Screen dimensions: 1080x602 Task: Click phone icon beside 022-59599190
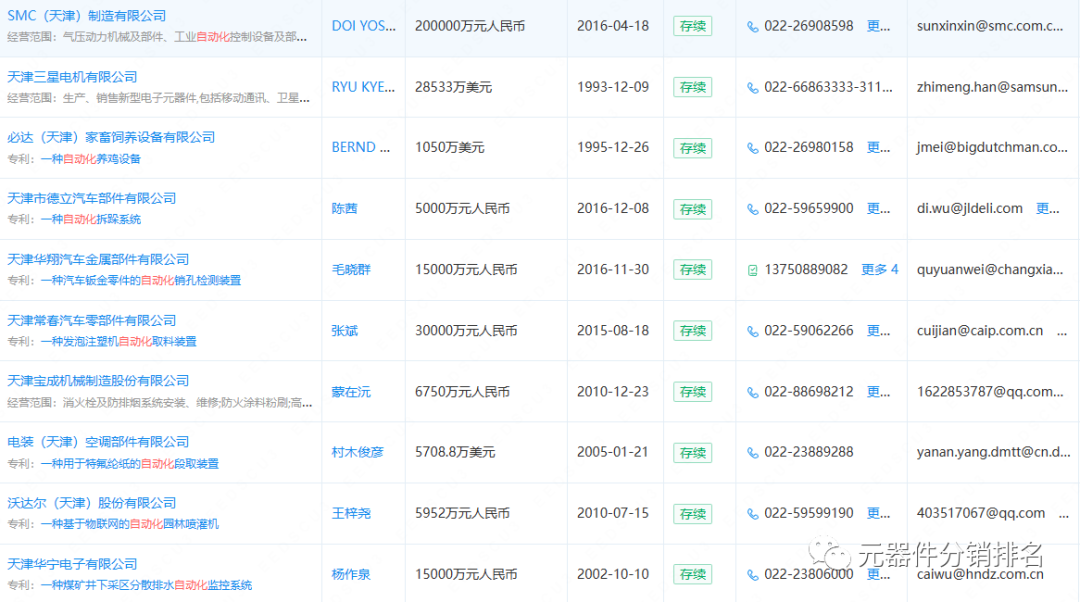pos(753,514)
